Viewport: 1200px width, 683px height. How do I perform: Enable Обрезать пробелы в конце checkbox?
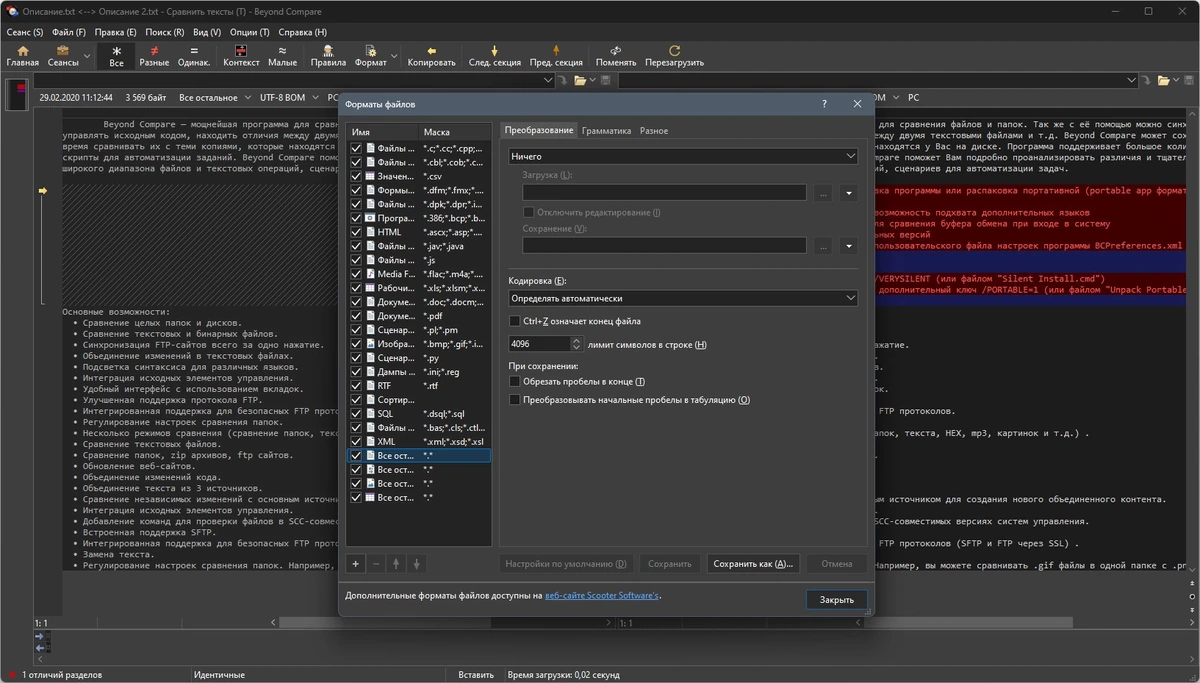(x=515, y=382)
